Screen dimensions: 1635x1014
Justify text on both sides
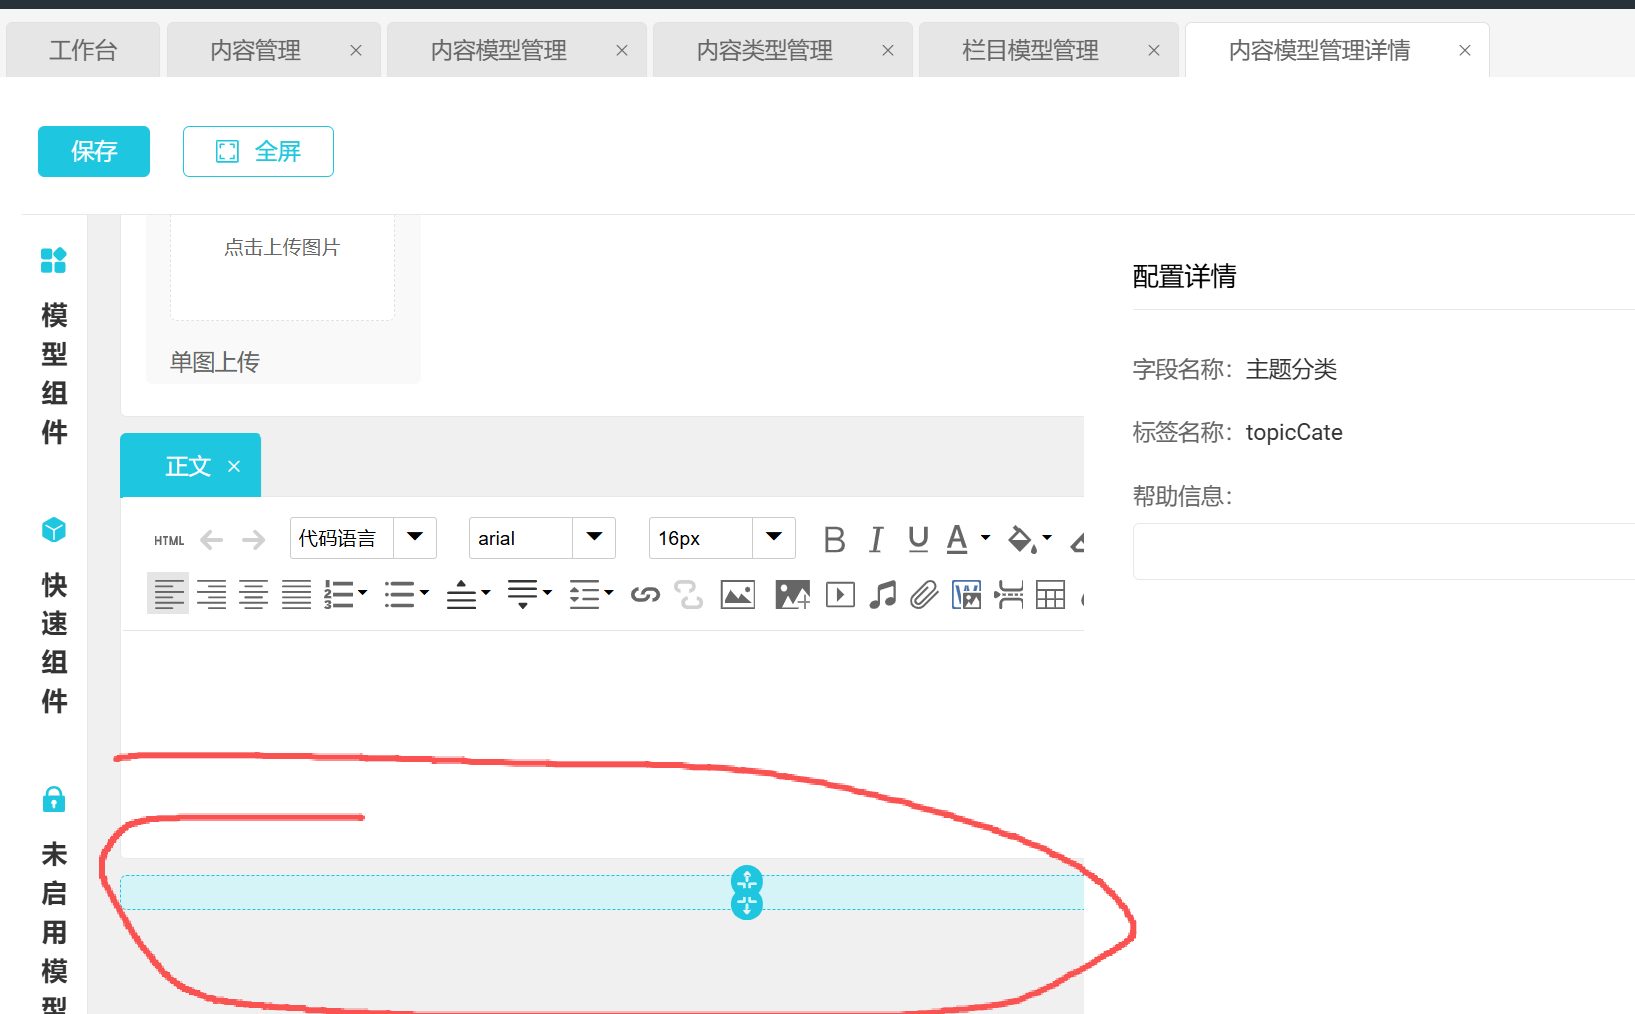coord(296,595)
